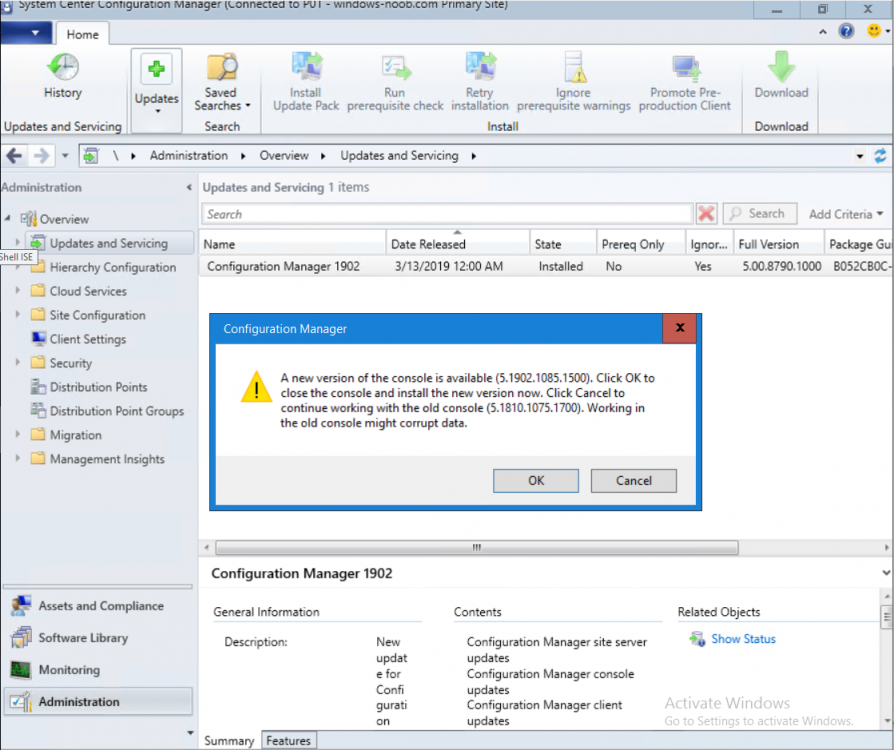
Task: Run prerequisite check from ribbon
Action: [395, 82]
